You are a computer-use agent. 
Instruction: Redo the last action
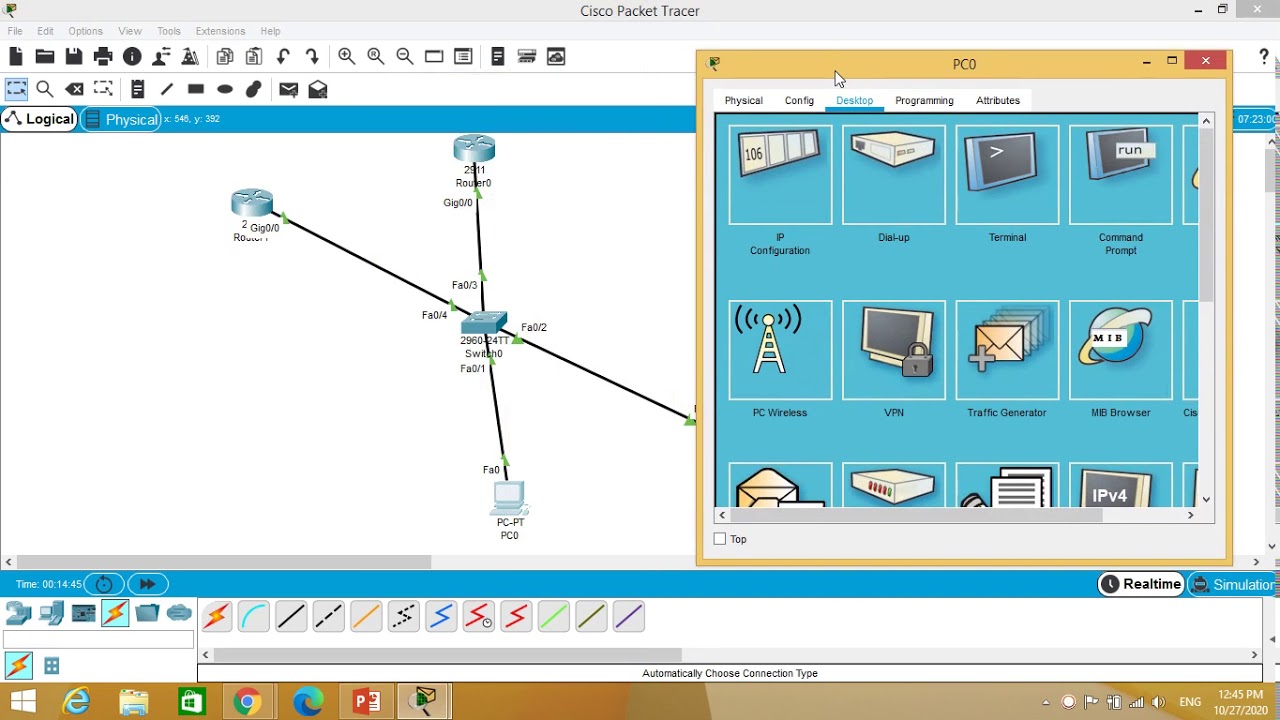point(312,57)
